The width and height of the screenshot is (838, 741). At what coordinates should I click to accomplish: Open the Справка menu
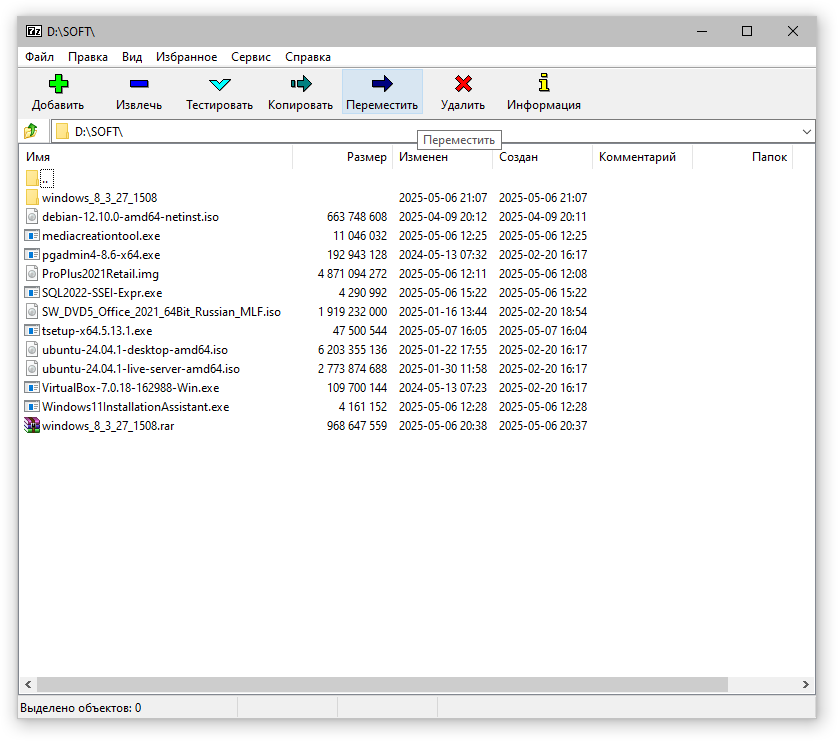[x=308, y=57]
